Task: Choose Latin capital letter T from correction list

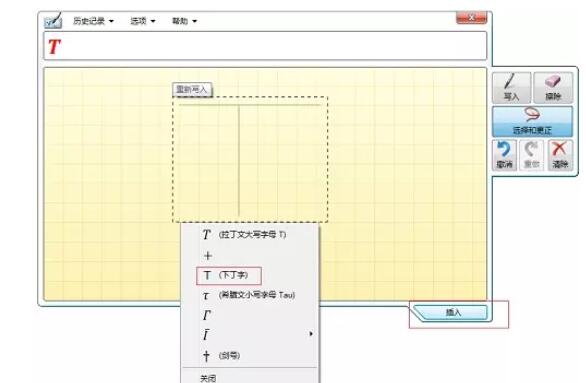Action: click(250, 235)
